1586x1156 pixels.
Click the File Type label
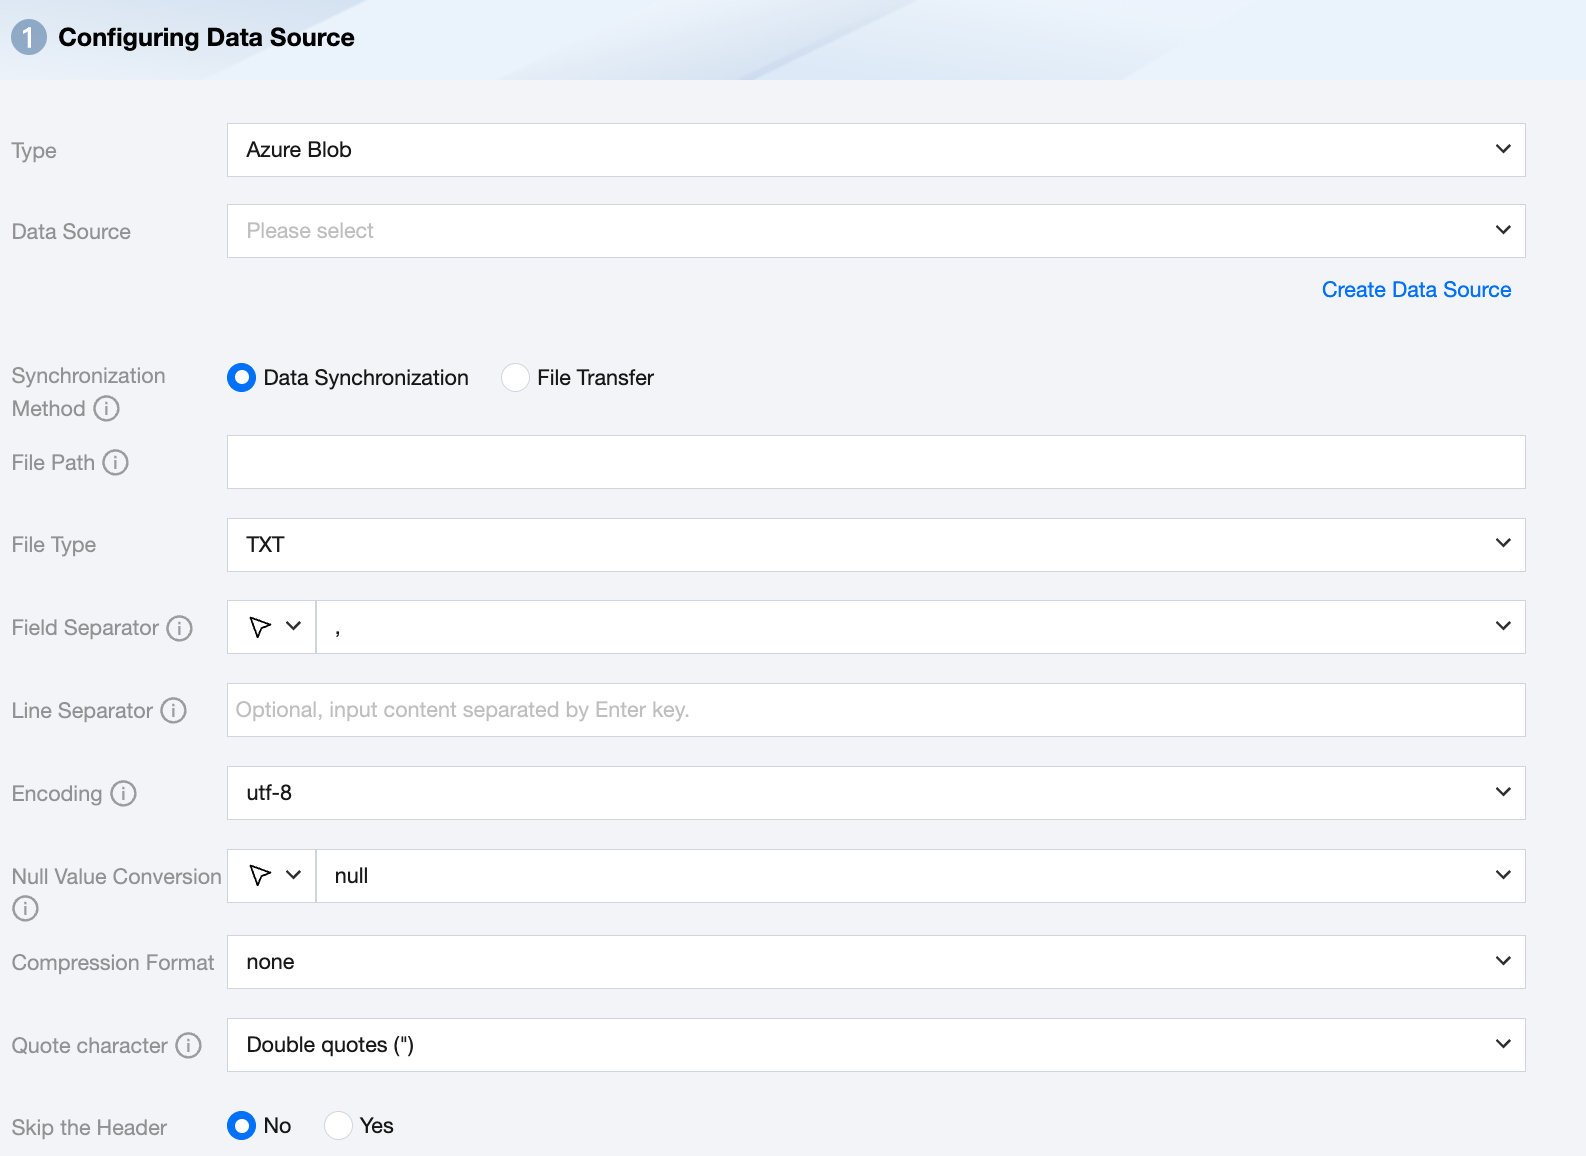(54, 545)
